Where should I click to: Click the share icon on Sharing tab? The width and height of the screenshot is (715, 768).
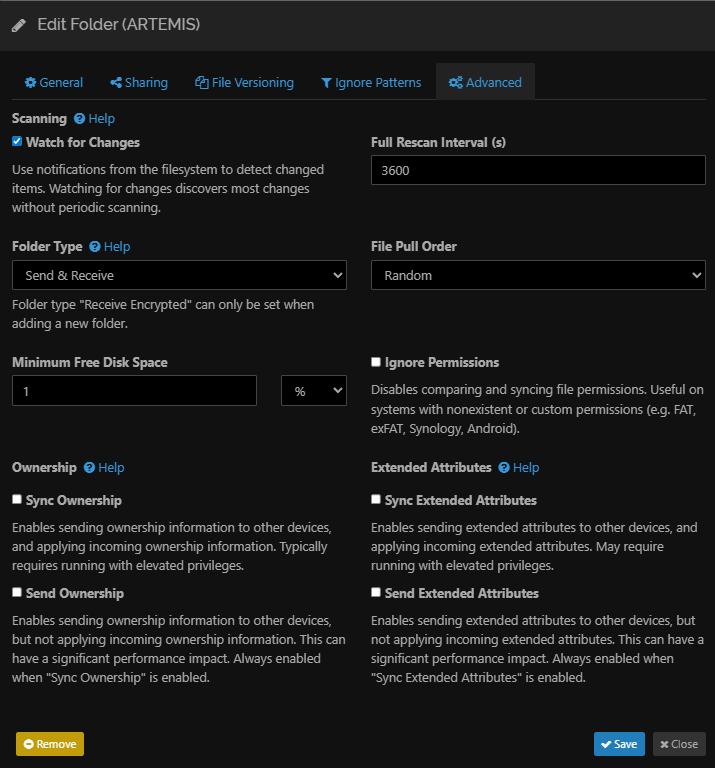116,83
